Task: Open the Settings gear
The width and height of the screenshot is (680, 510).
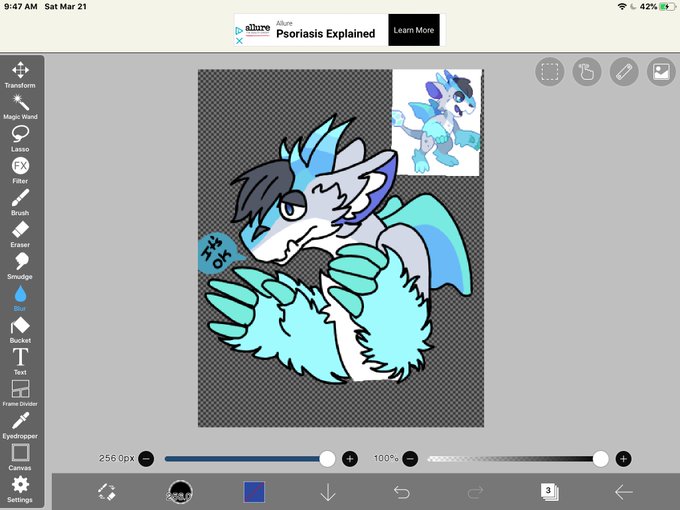Action: coord(20,489)
